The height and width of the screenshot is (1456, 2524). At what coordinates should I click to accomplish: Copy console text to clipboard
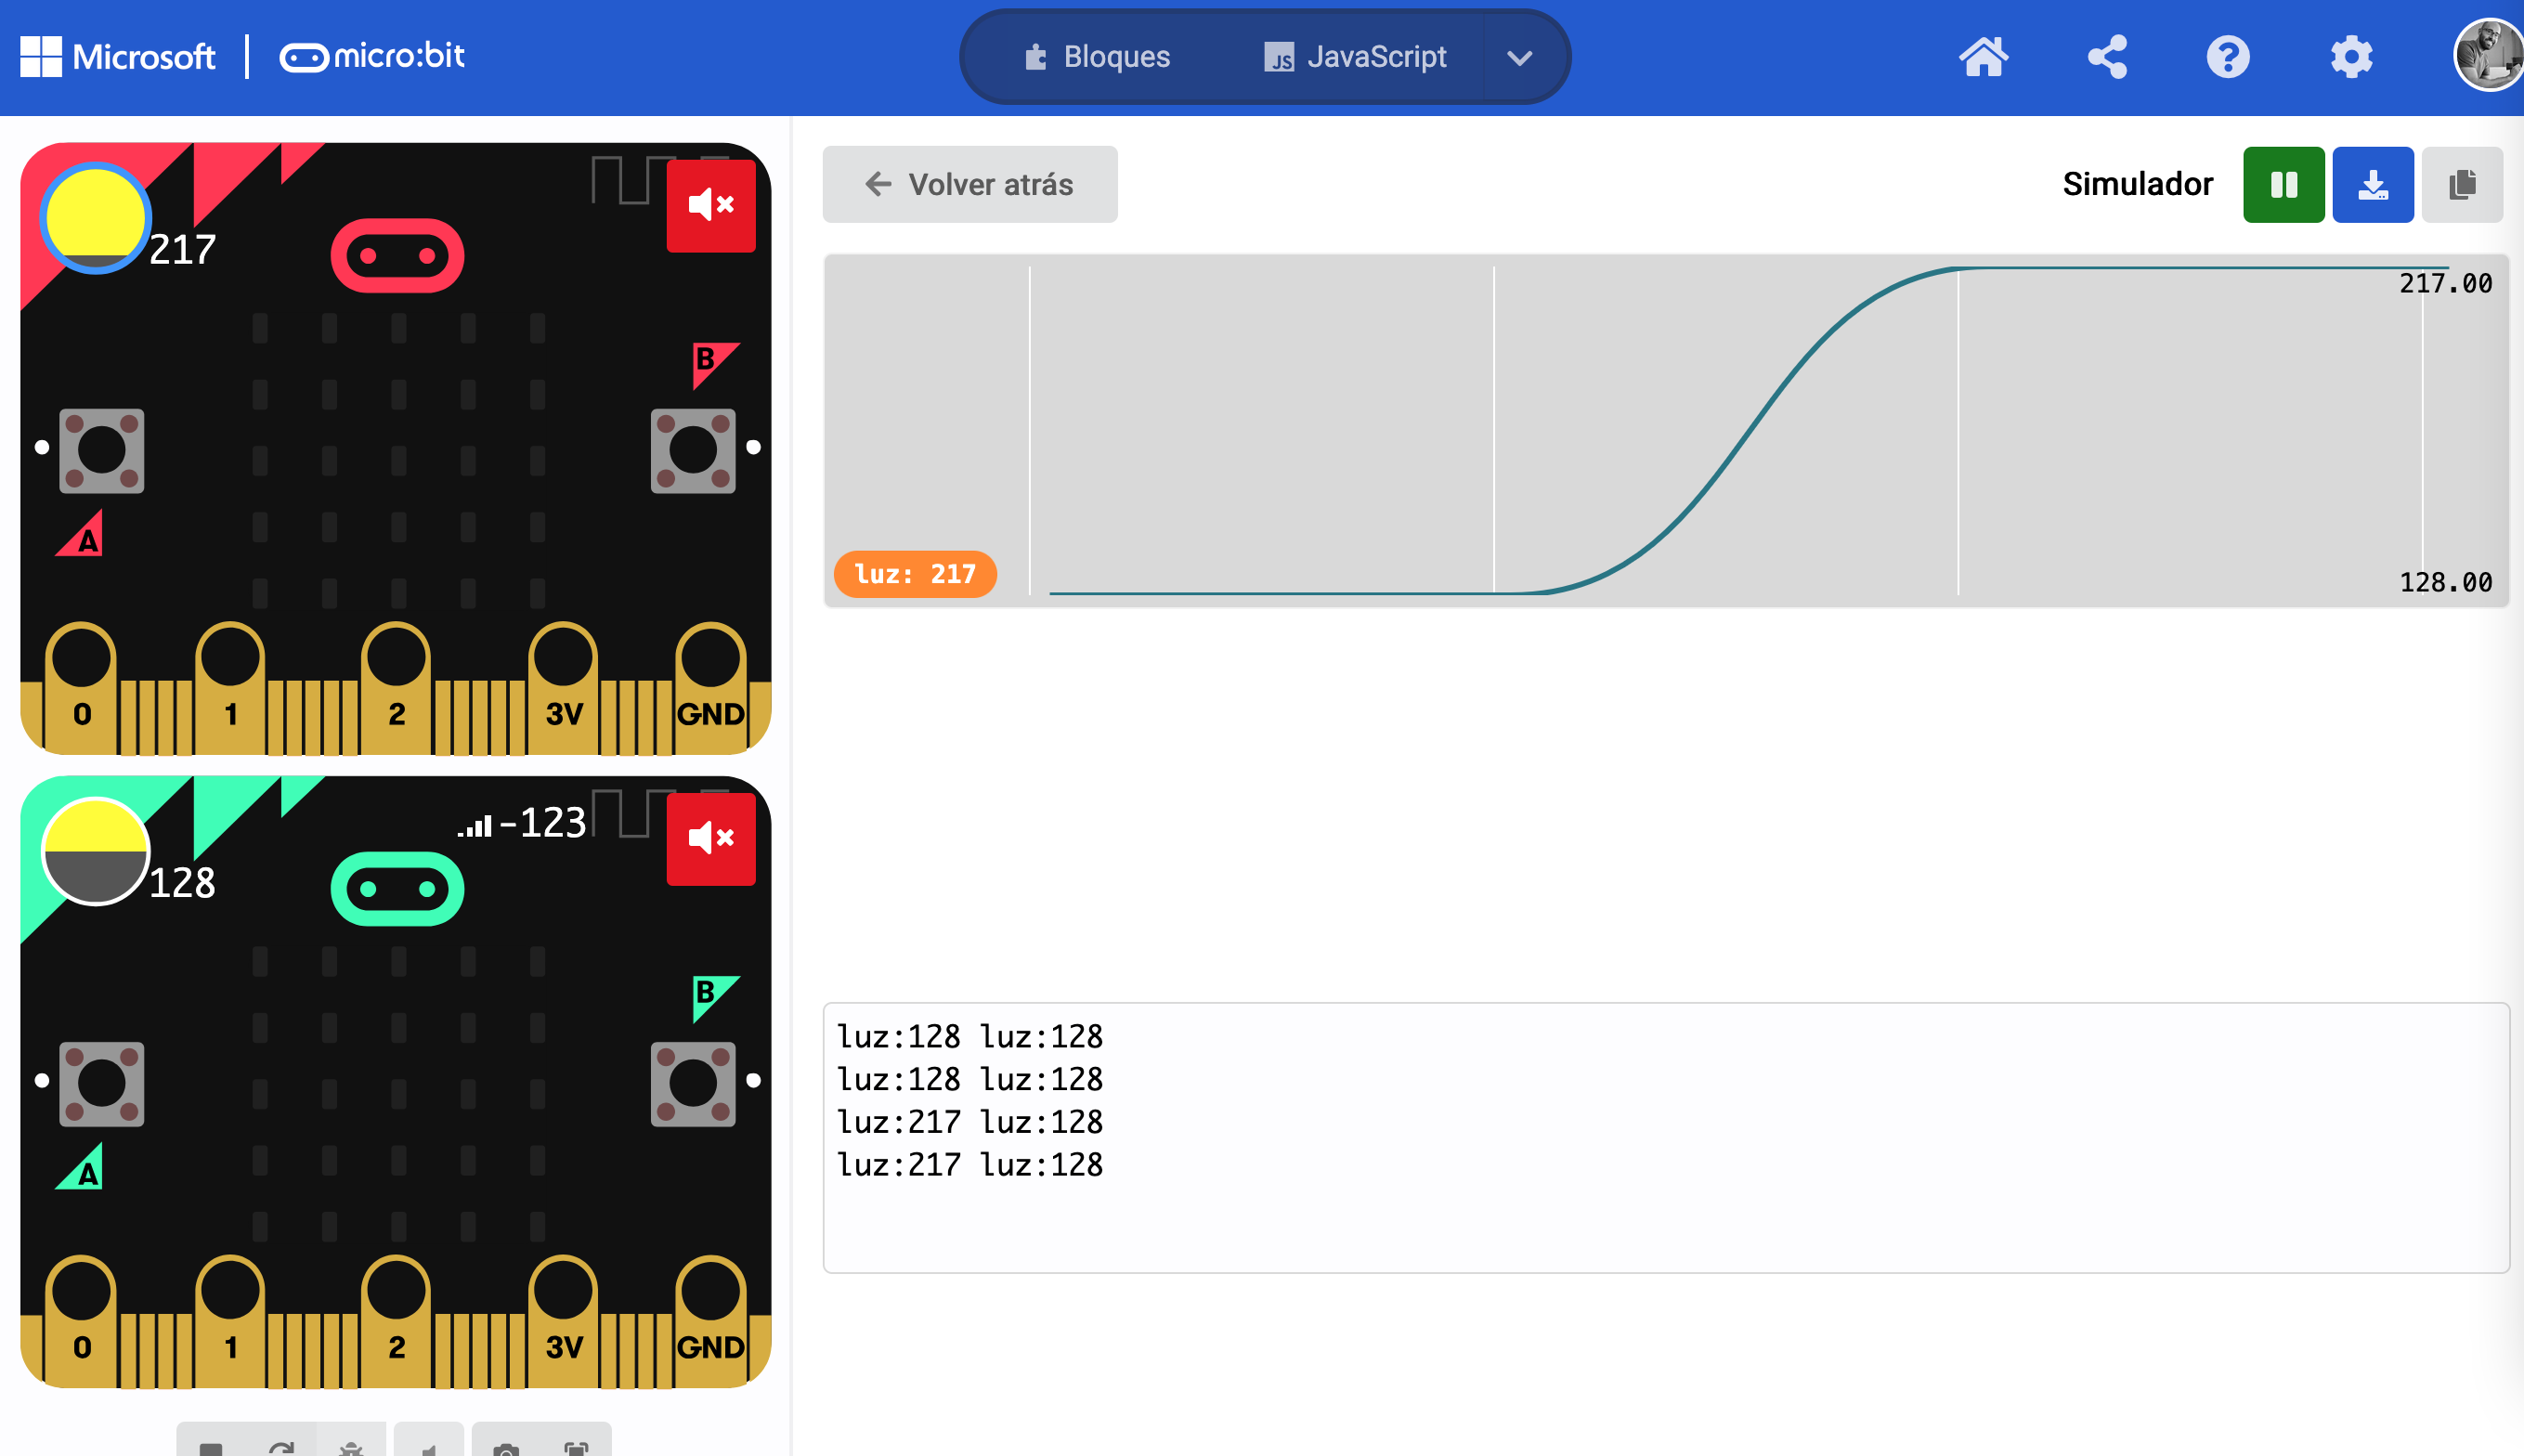click(2461, 185)
